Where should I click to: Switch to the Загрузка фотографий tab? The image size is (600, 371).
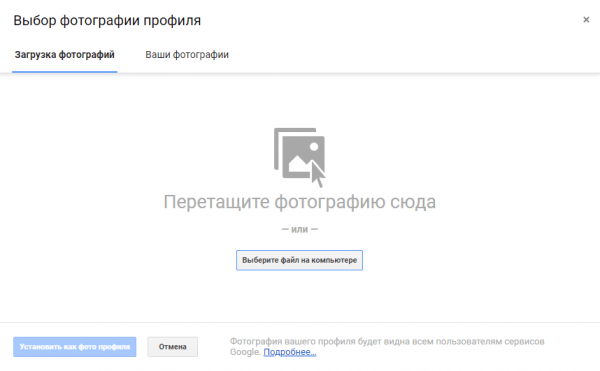click(x=65, y=55)
